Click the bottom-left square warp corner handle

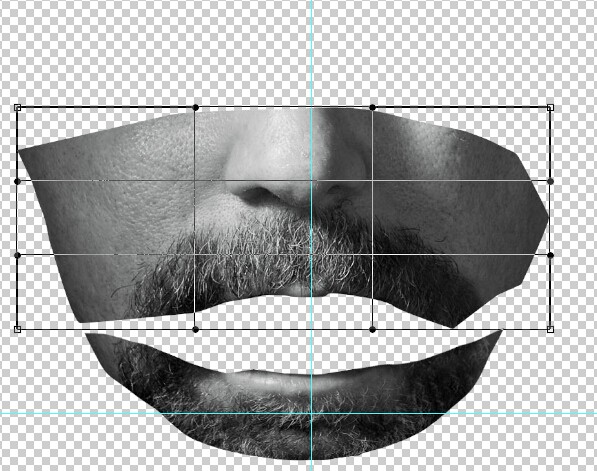pyautogui.click(x=17, y=329)
